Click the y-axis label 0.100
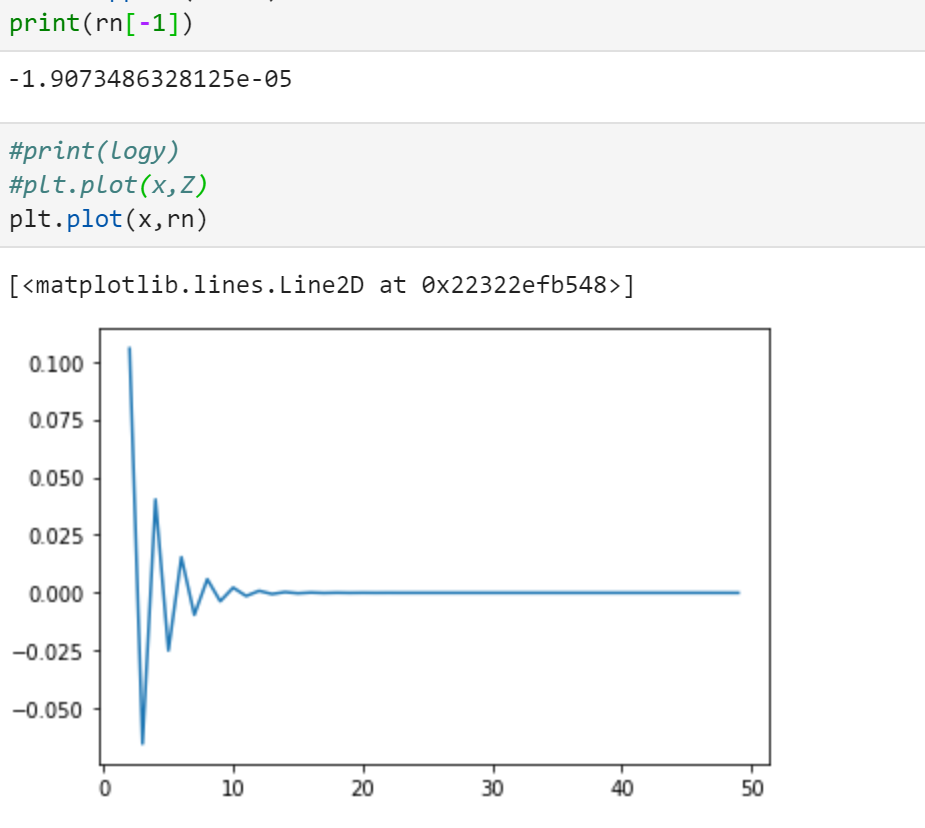925x828 pixels. click(x=56, y=364)
